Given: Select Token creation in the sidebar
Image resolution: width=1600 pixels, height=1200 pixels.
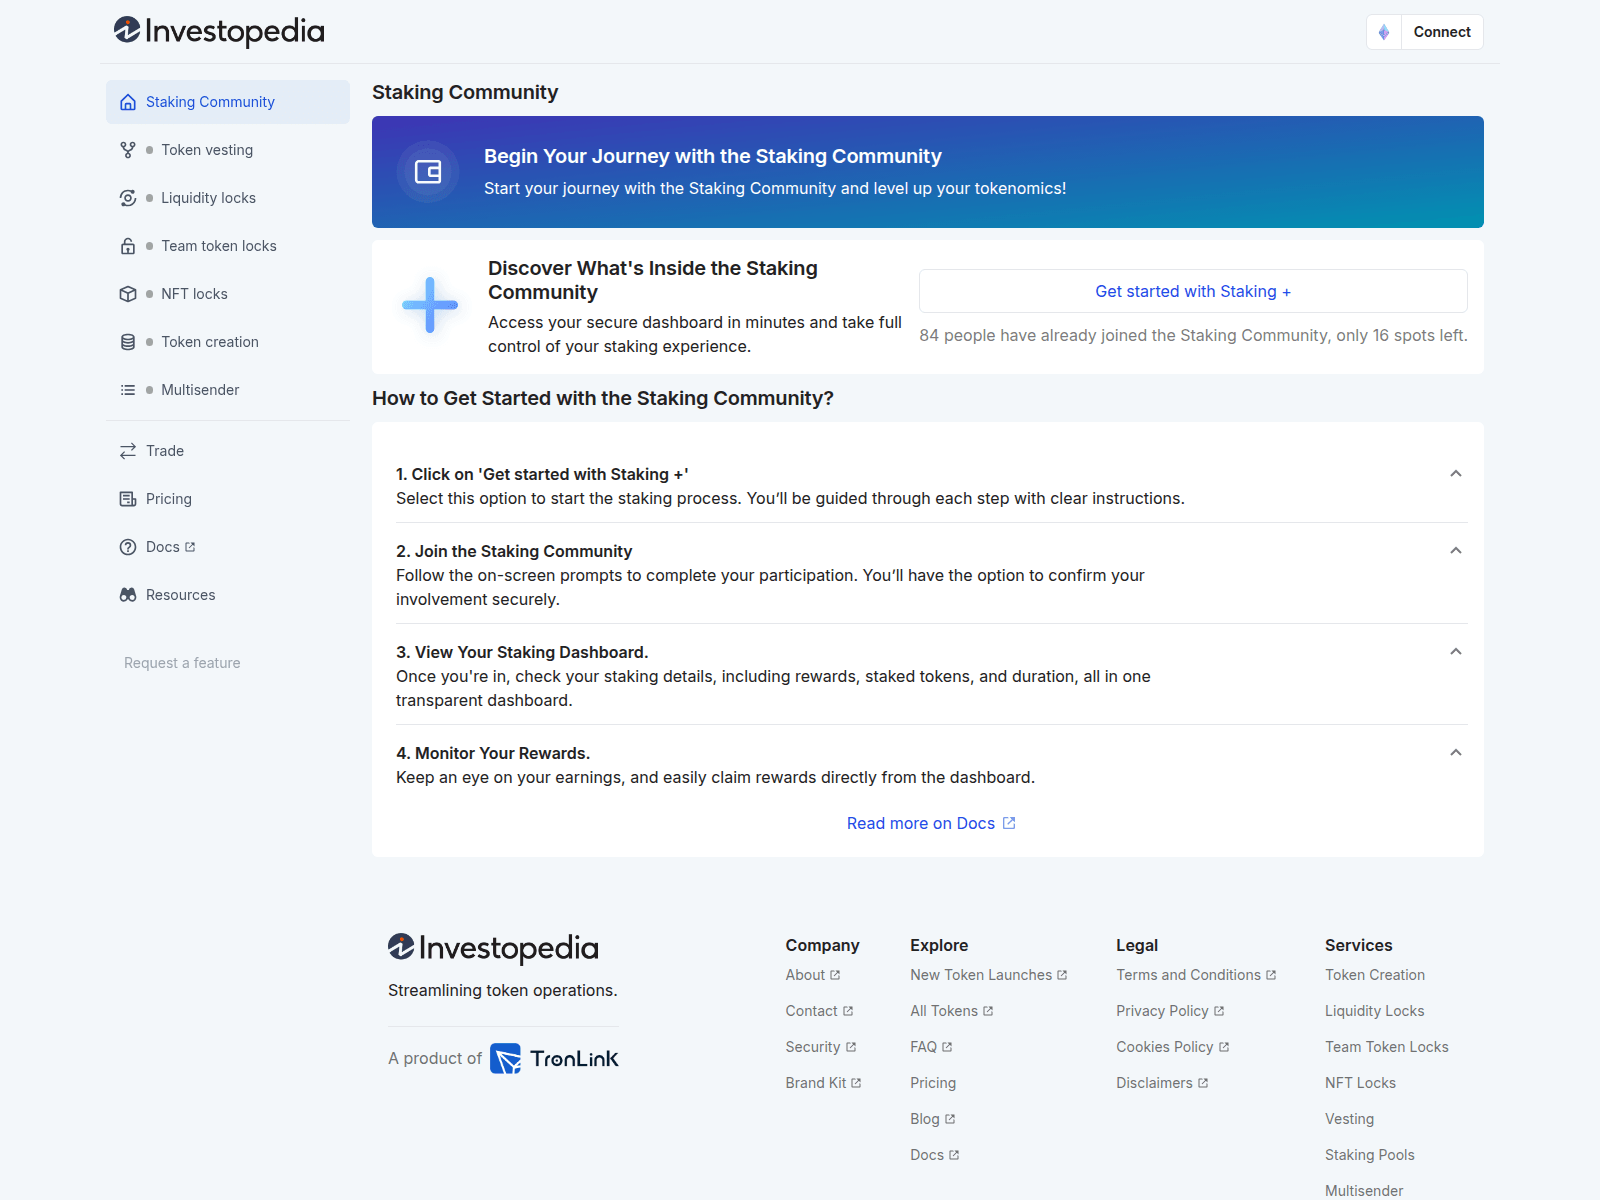Looking at the screenshot, I should point(228,342).
